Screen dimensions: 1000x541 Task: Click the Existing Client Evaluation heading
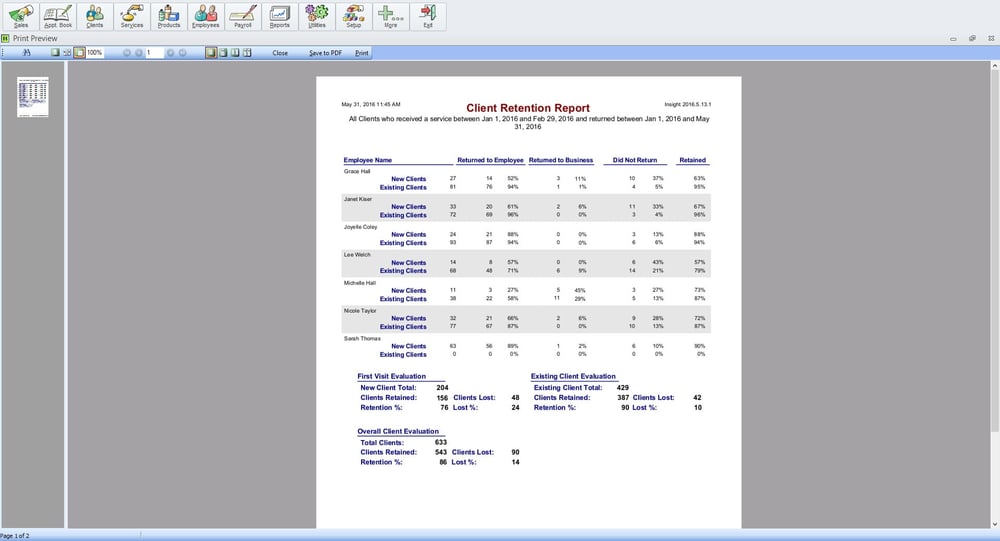click(573, 376)
